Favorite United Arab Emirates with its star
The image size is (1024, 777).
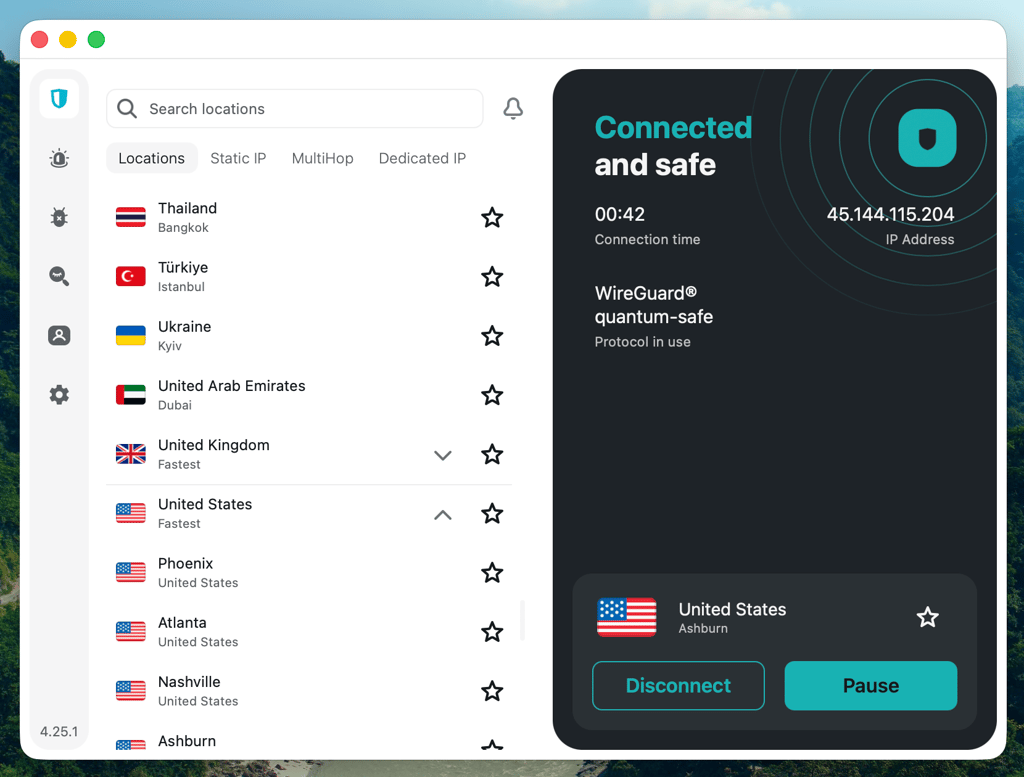pos(492,395)
